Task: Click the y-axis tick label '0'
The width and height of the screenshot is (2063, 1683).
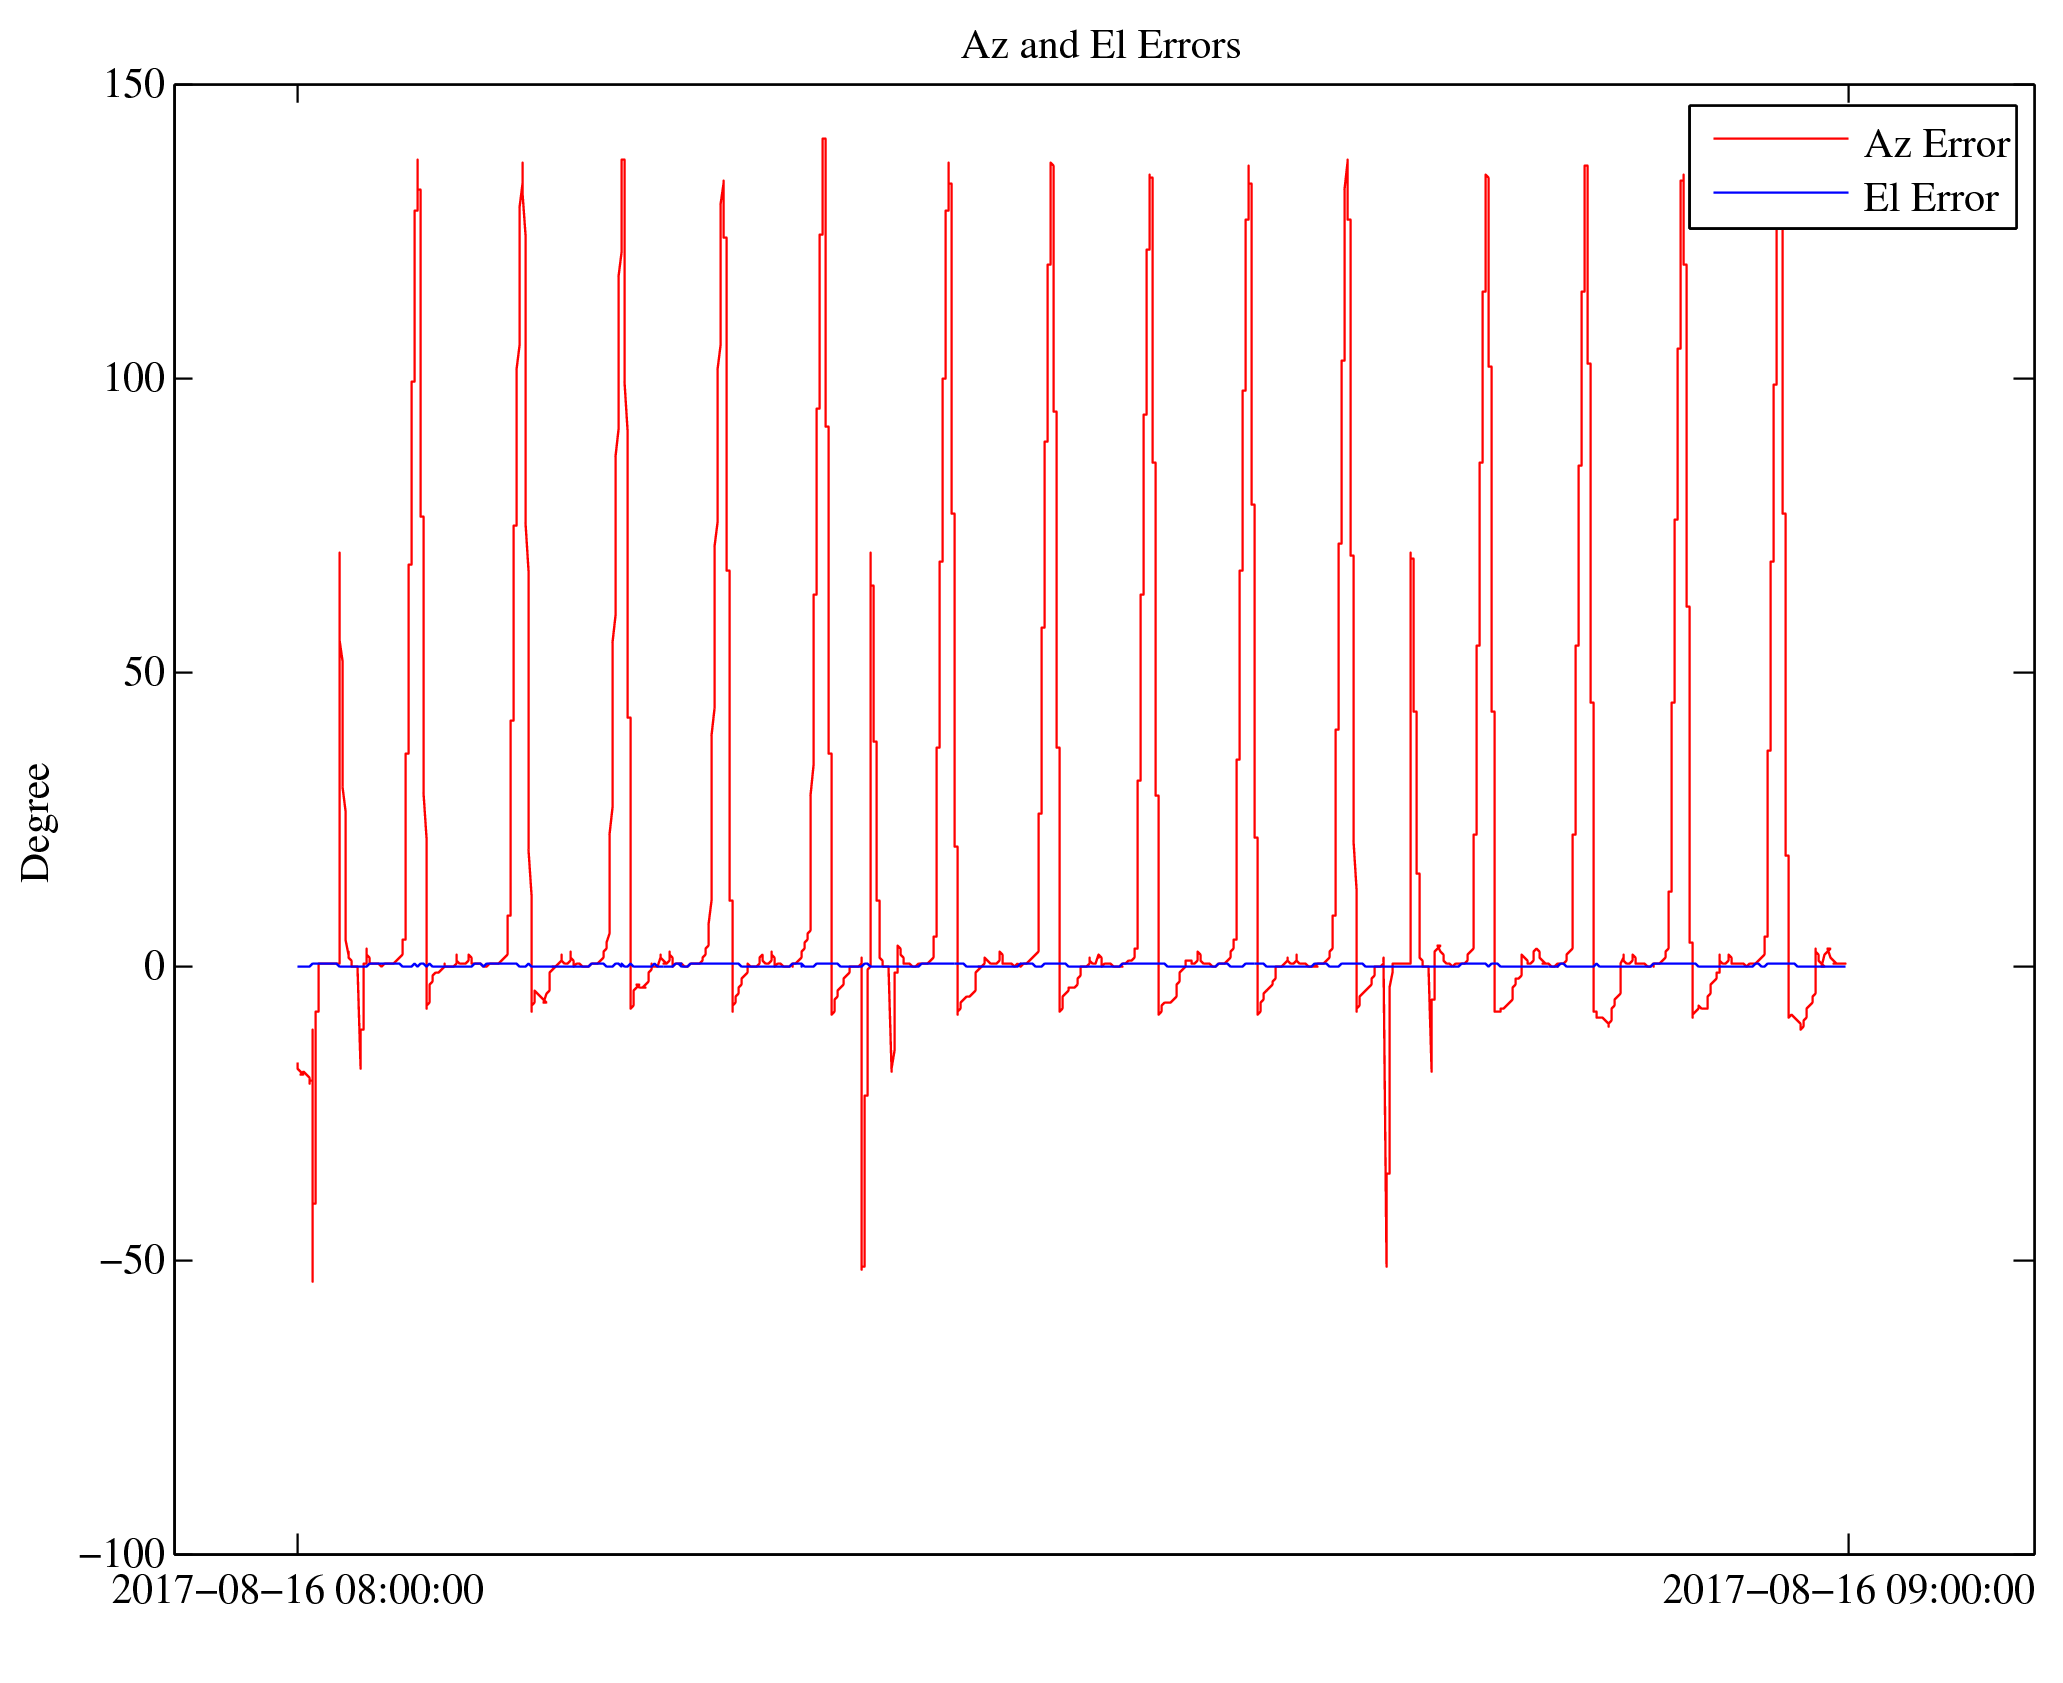Action: (x=154, y=967)
